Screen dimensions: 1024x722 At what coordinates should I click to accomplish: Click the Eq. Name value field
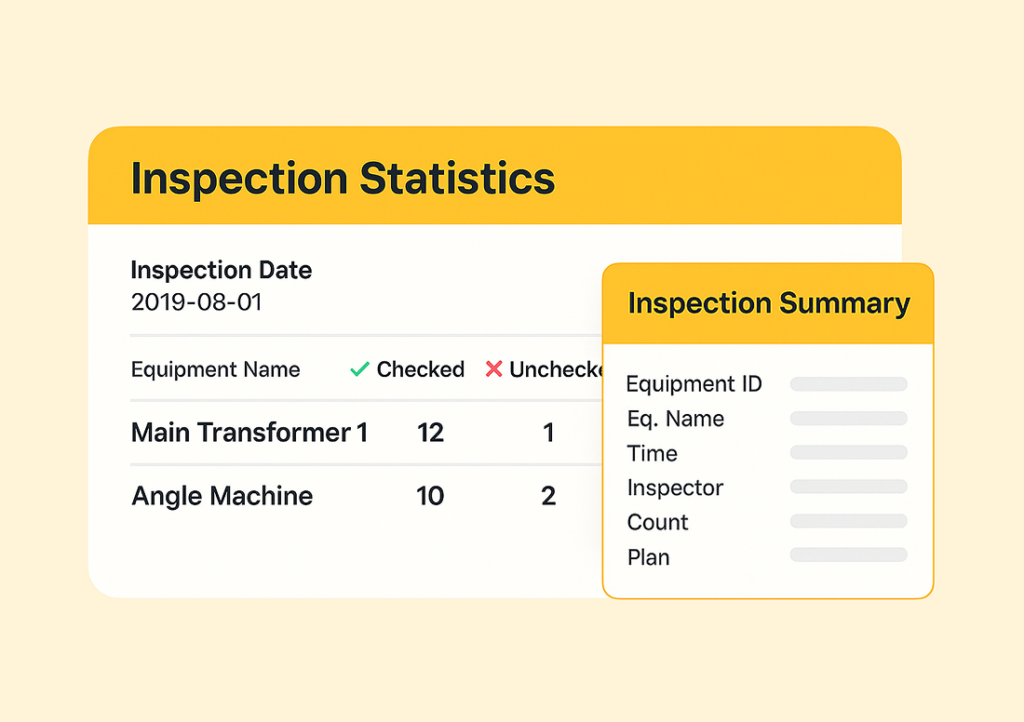point(848,419)
